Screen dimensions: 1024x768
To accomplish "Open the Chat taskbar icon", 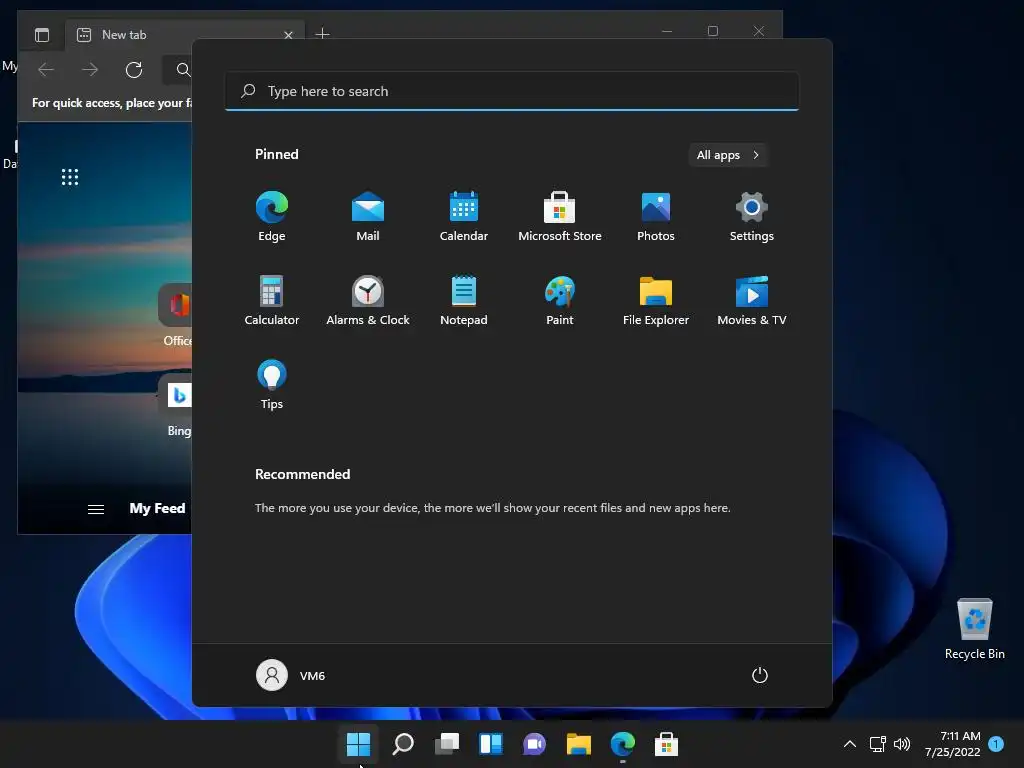I will click(x=534, y=744).
